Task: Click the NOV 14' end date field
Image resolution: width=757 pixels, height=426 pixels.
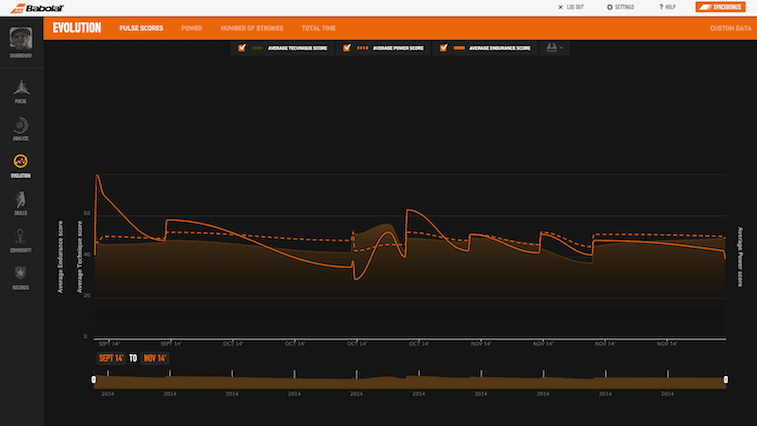Action: click(155, 358)
